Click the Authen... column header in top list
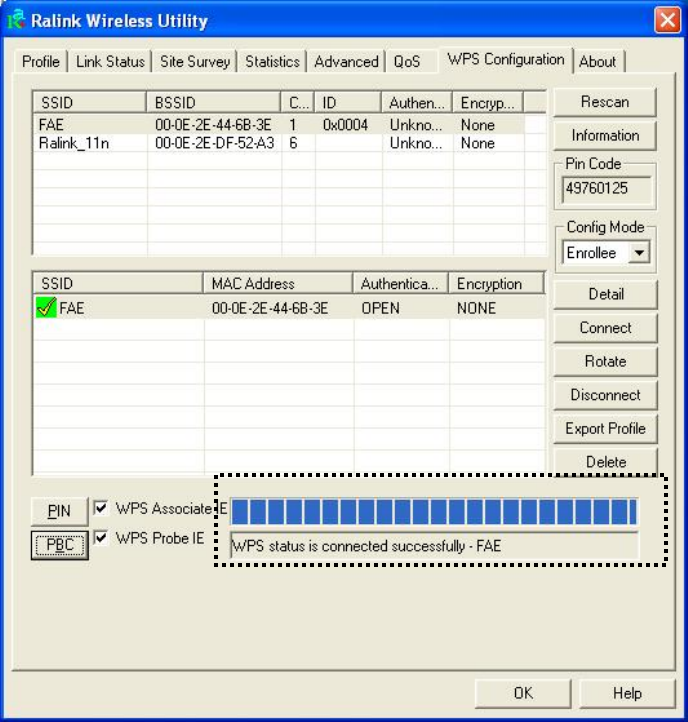 [417, 102]
